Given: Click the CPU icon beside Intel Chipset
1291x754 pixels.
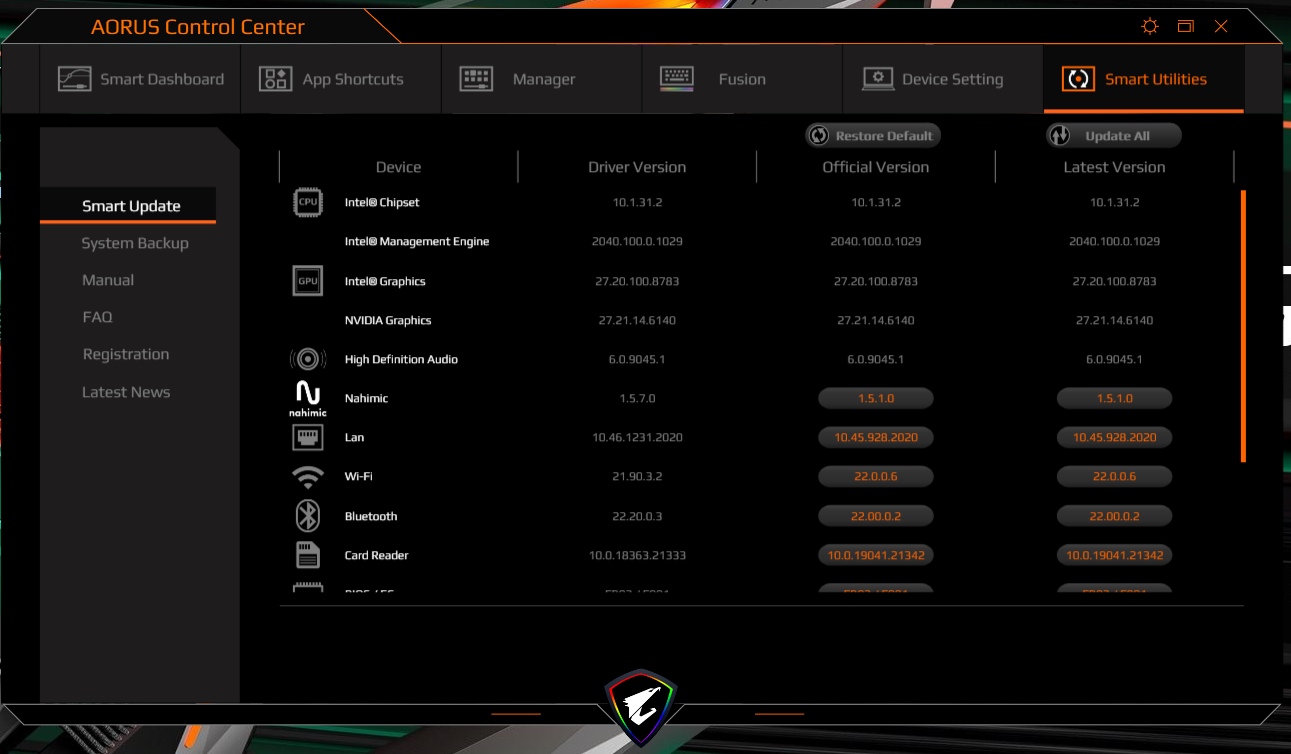Looking at the screenshot, I should (x=308, y=202).
